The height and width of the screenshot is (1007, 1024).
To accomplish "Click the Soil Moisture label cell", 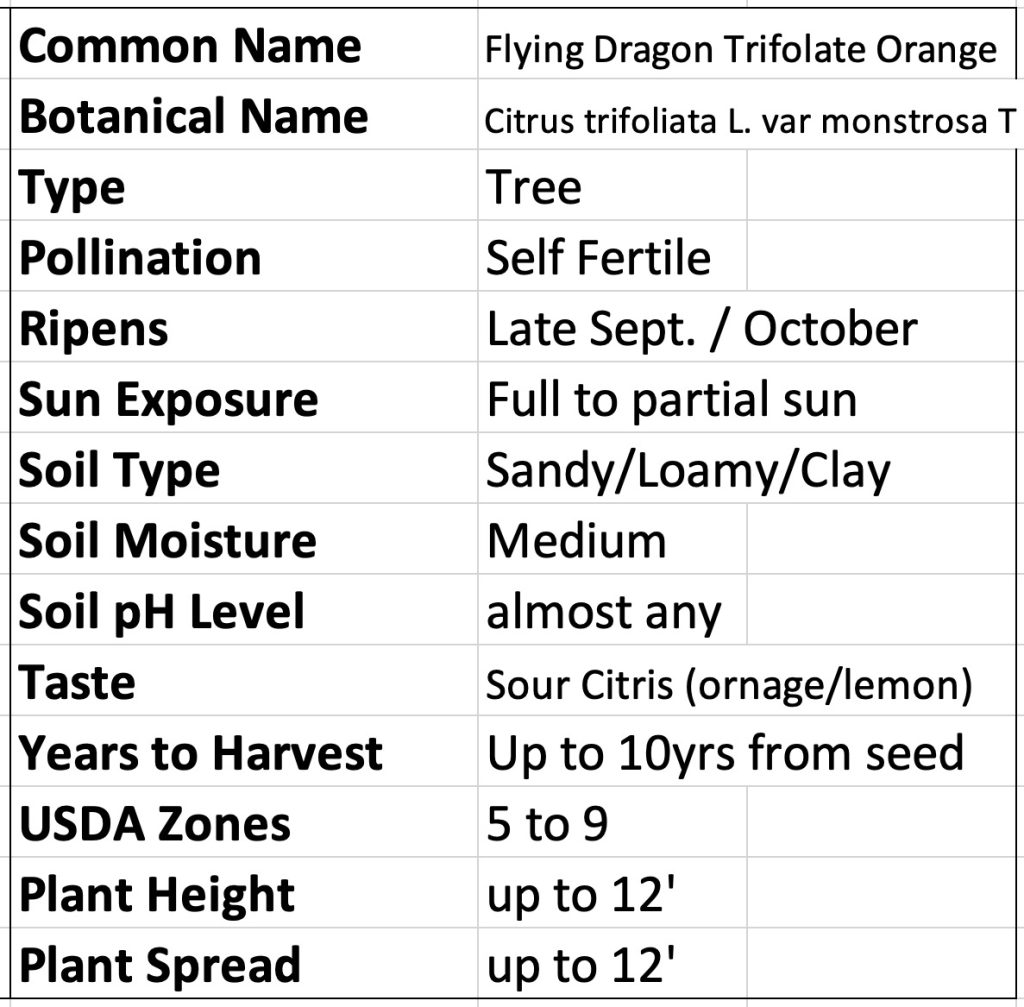I will [167, 540].
